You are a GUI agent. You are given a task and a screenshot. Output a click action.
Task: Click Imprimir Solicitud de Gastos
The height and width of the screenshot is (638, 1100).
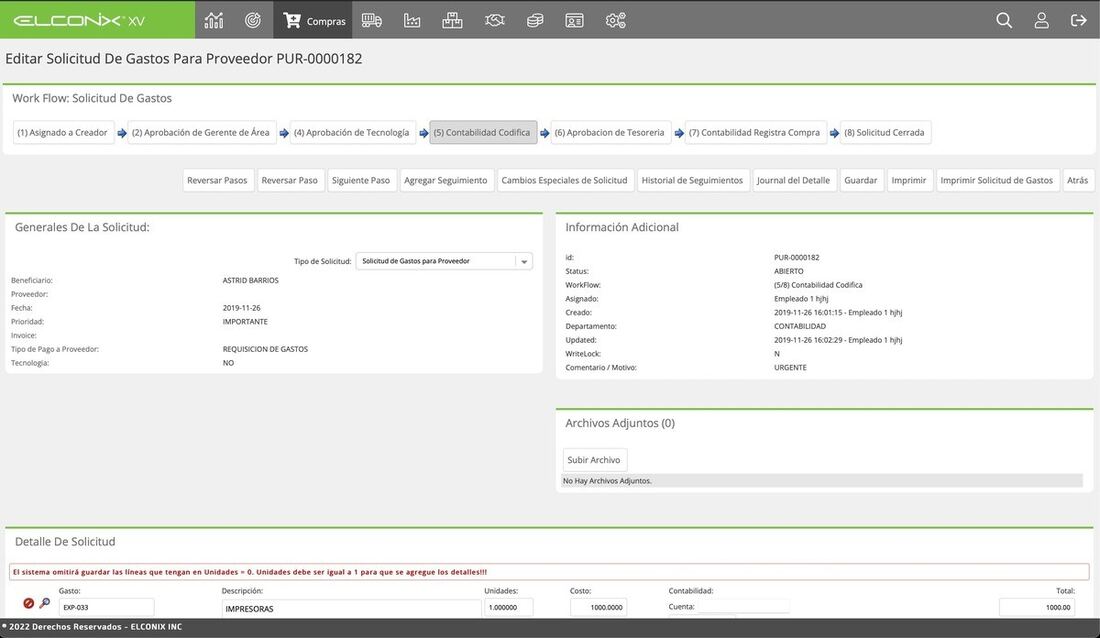(997, 180)
